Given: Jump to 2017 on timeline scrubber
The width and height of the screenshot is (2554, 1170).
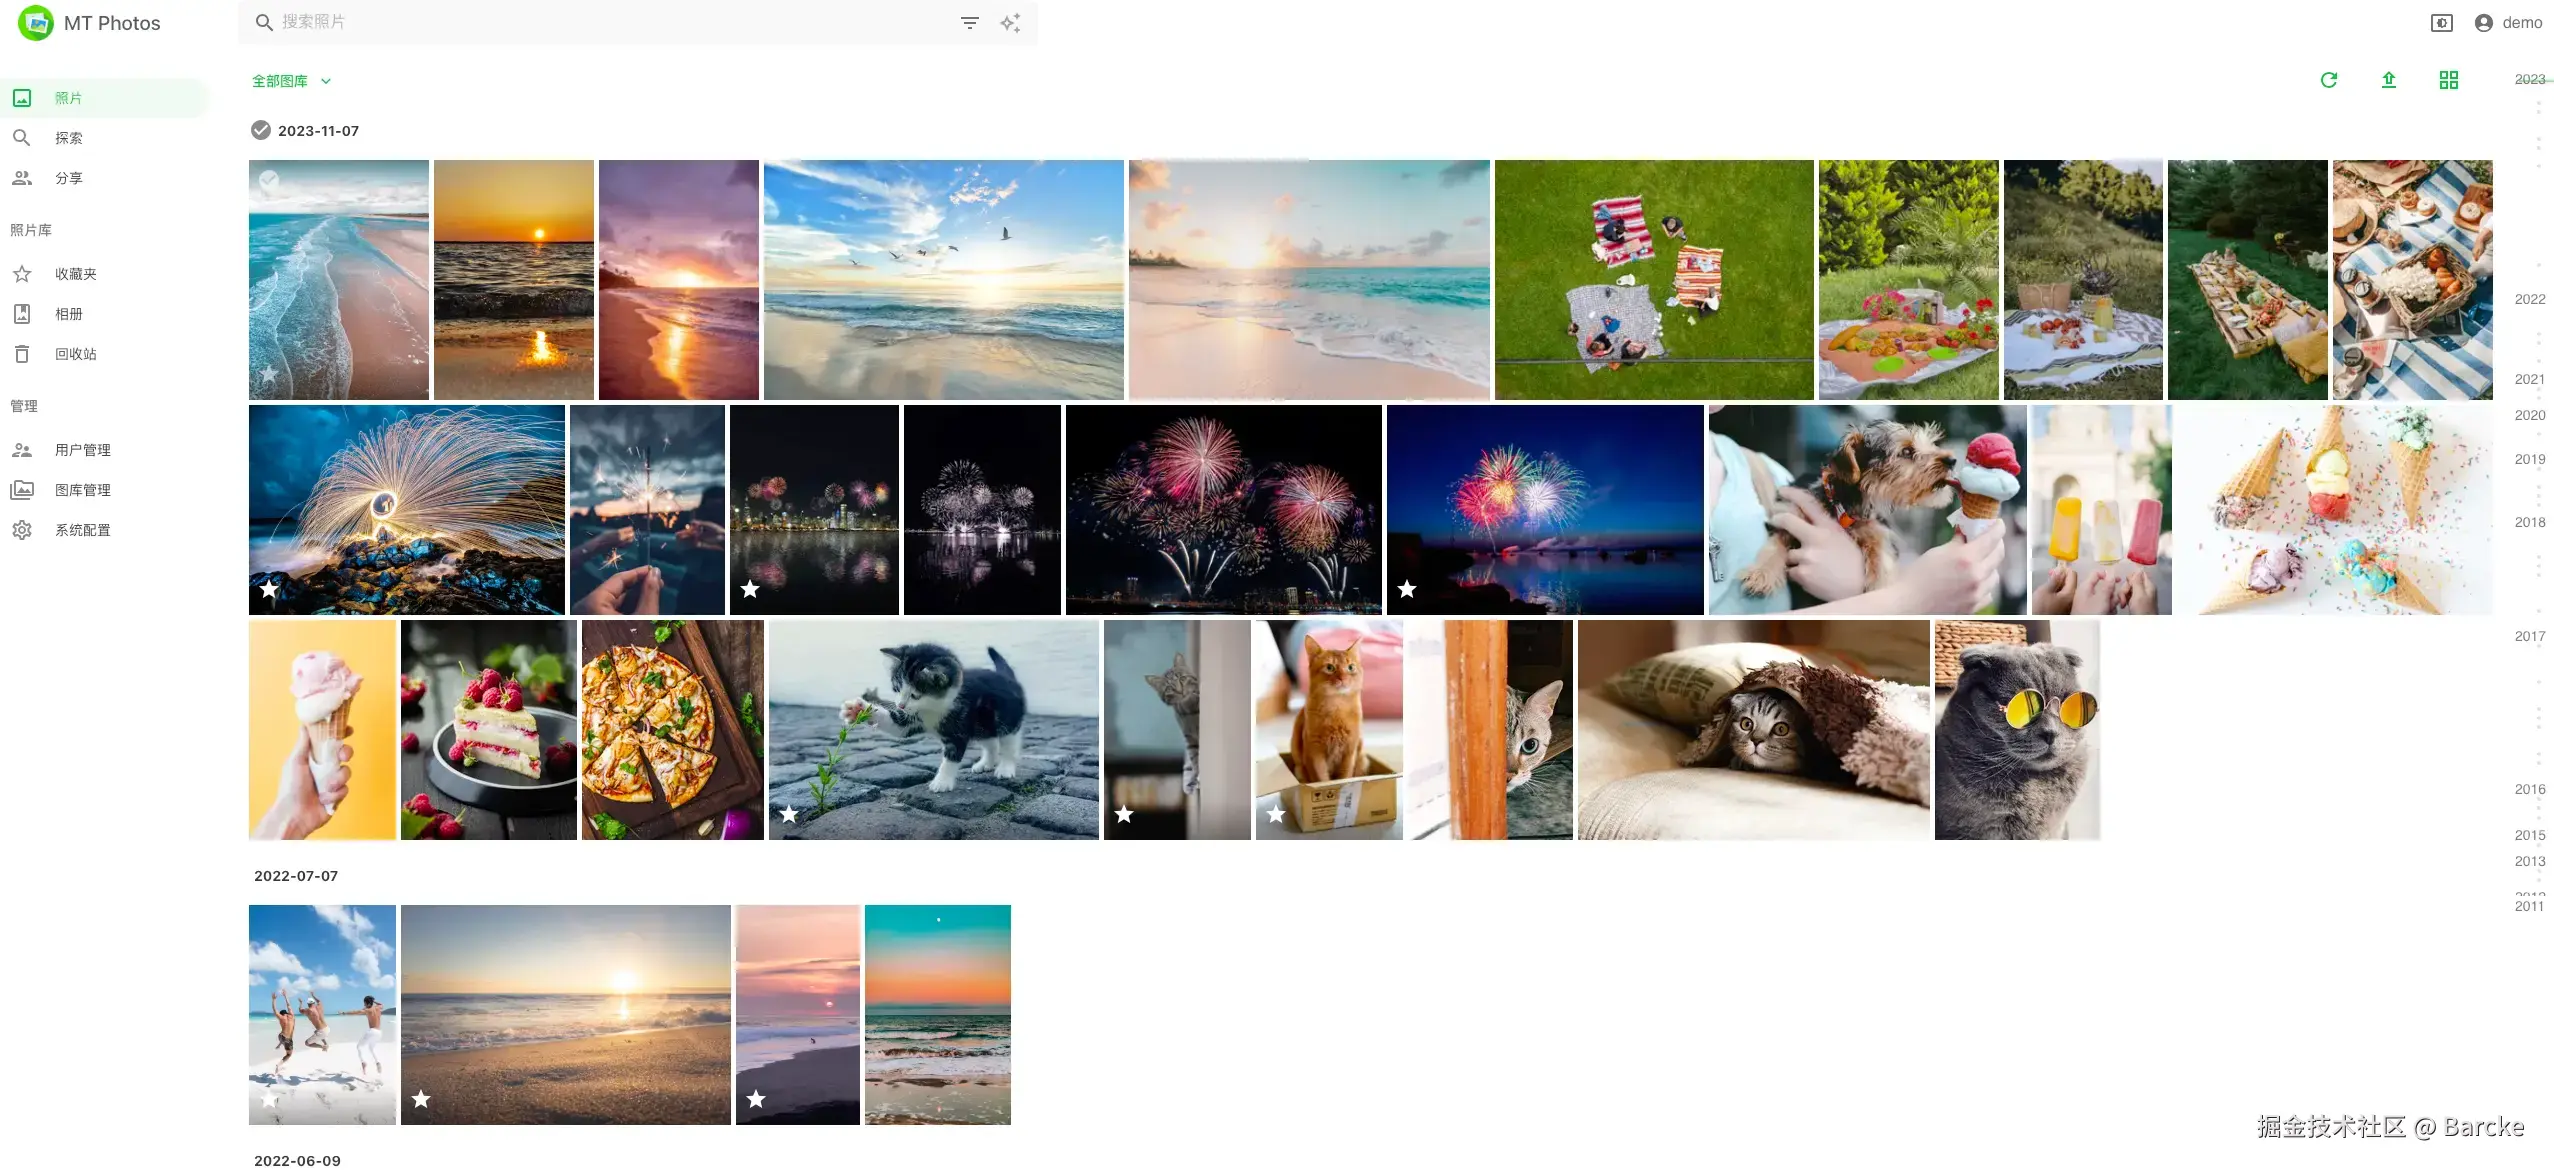Looking at the screenshot, I should (x=2529, y=636).
